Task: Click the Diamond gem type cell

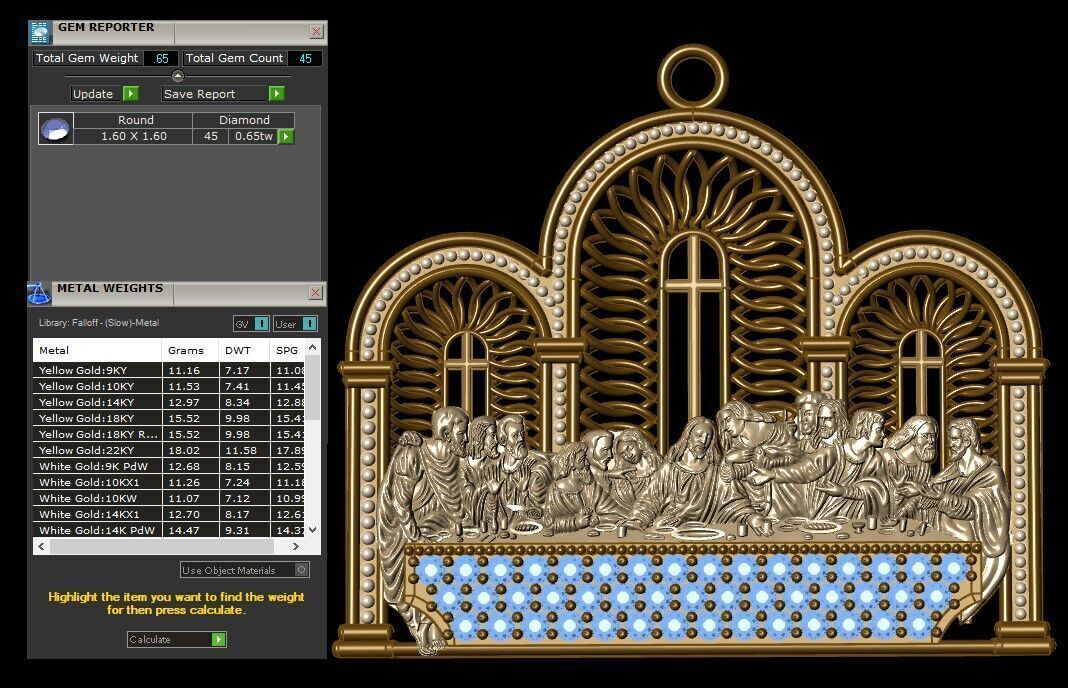Action: pyautogui.click(x=244, y=120)
